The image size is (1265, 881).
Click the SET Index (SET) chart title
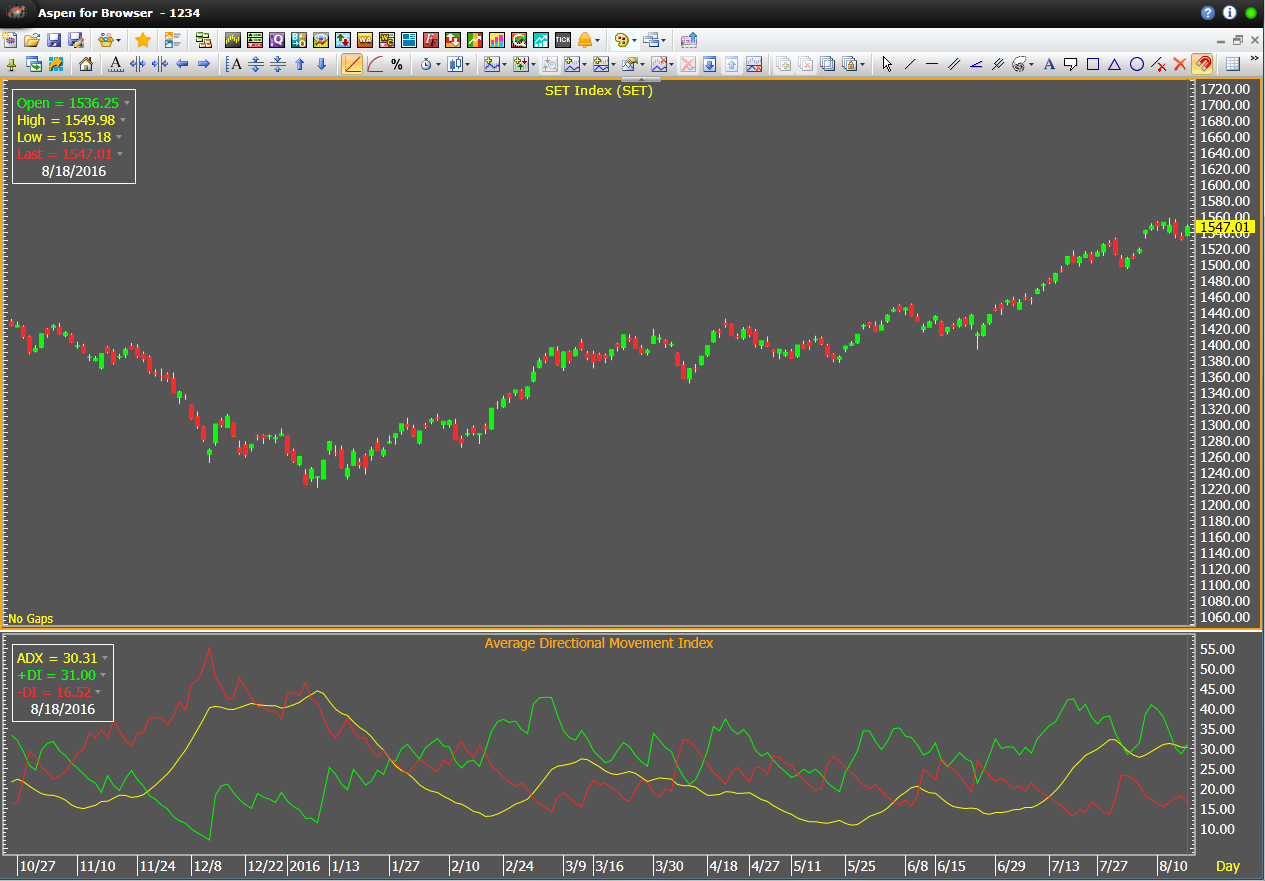tap(598, 91)
